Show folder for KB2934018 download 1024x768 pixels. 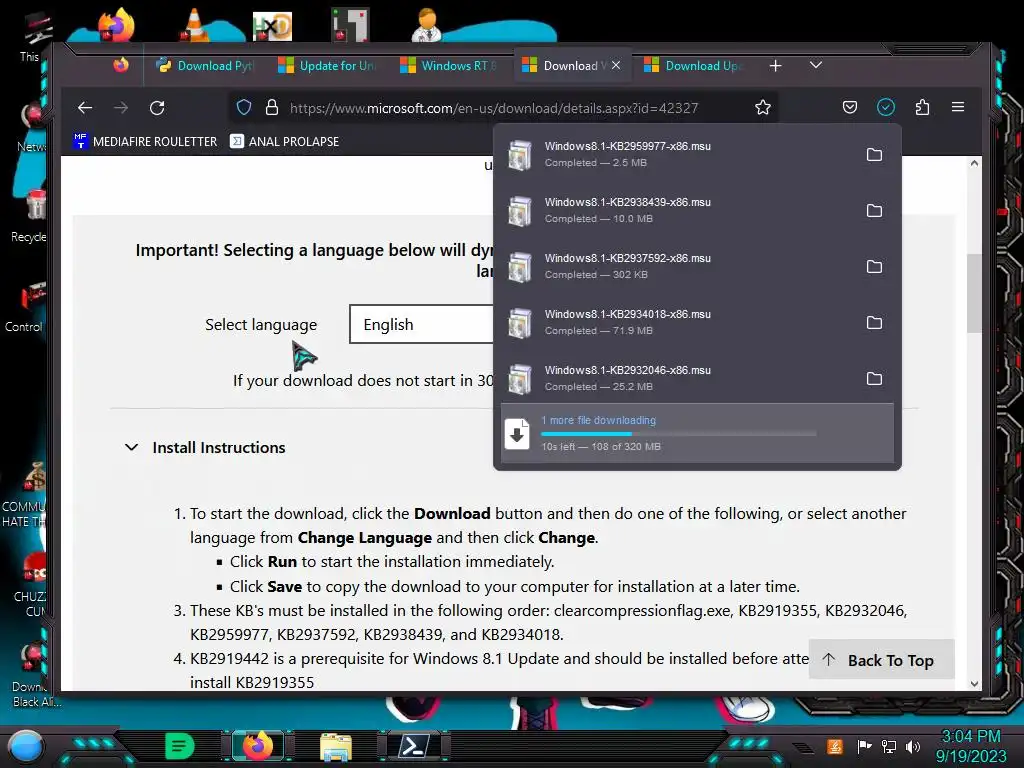pyautogui.click(x=874, y=323)
